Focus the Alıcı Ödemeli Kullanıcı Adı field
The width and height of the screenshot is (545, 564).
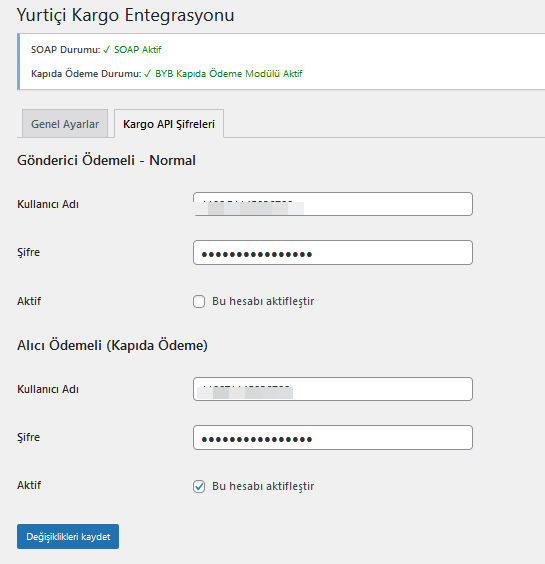click(333, 389)
